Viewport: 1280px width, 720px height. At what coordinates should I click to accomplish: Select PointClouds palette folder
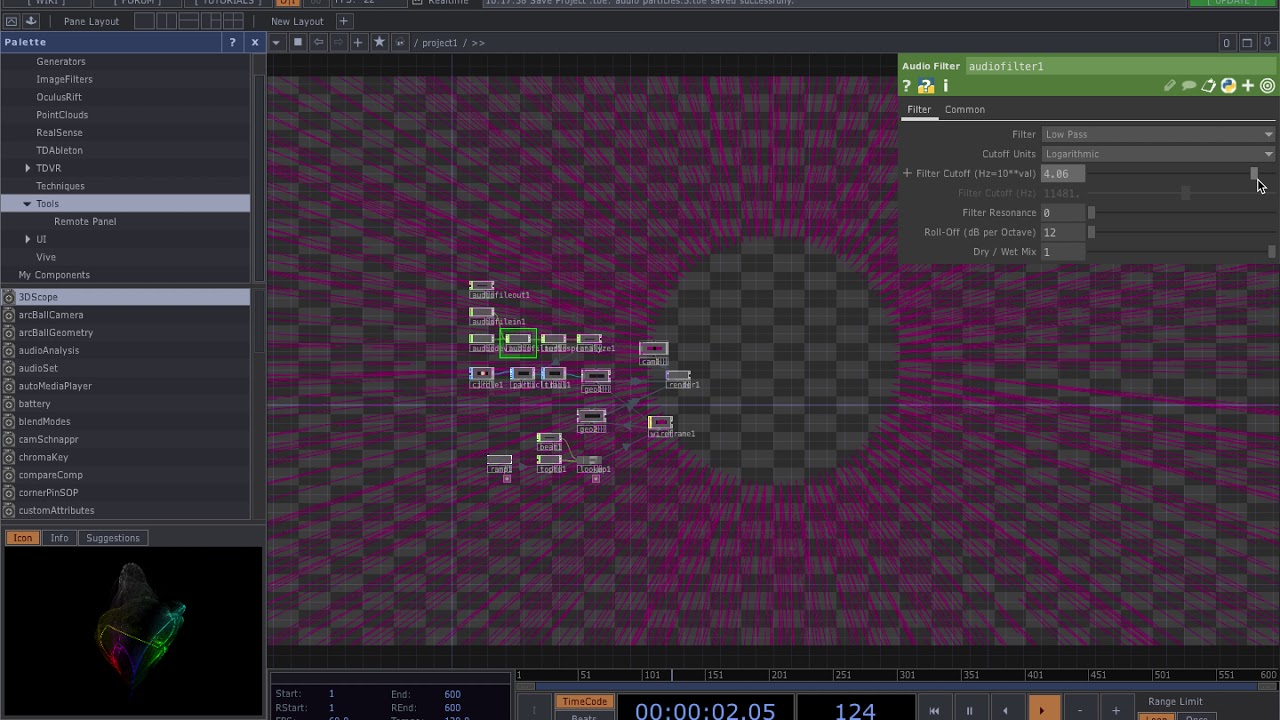[62, 115]
